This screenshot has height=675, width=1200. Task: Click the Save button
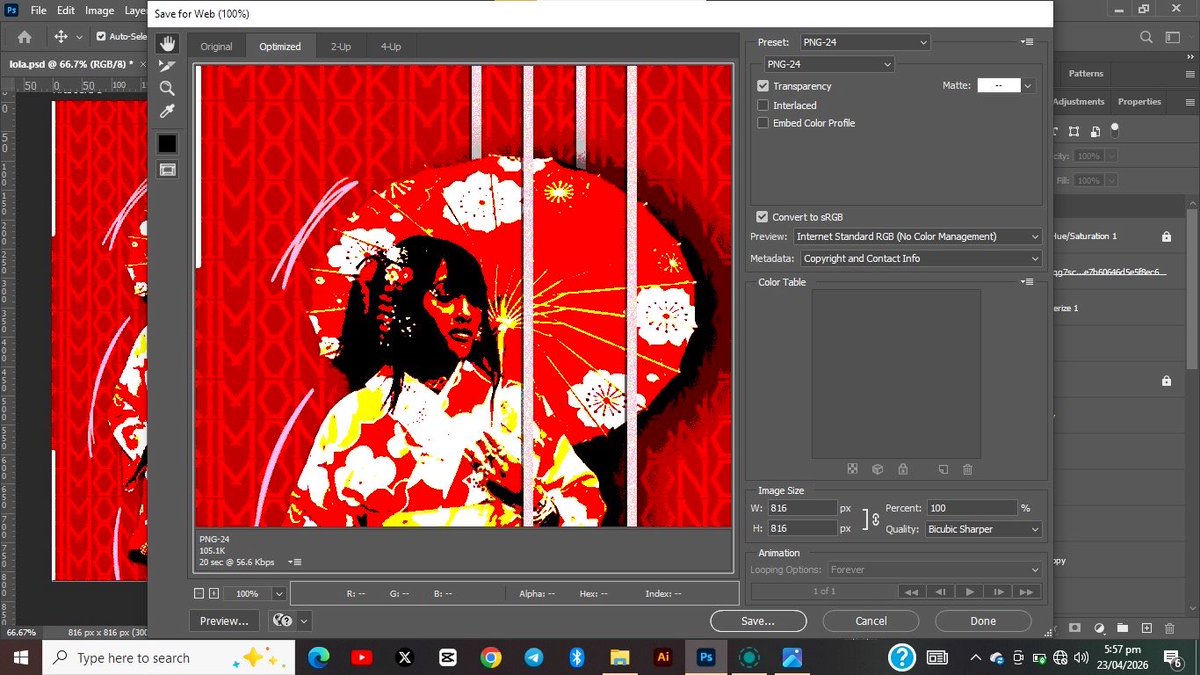pyautogui.click(x=757, y=620)
